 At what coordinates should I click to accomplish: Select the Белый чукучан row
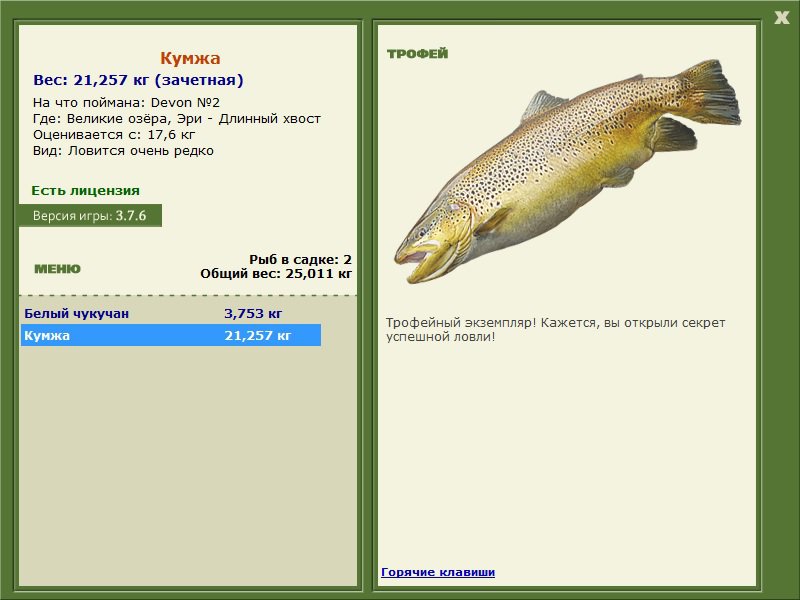(171, 313)
